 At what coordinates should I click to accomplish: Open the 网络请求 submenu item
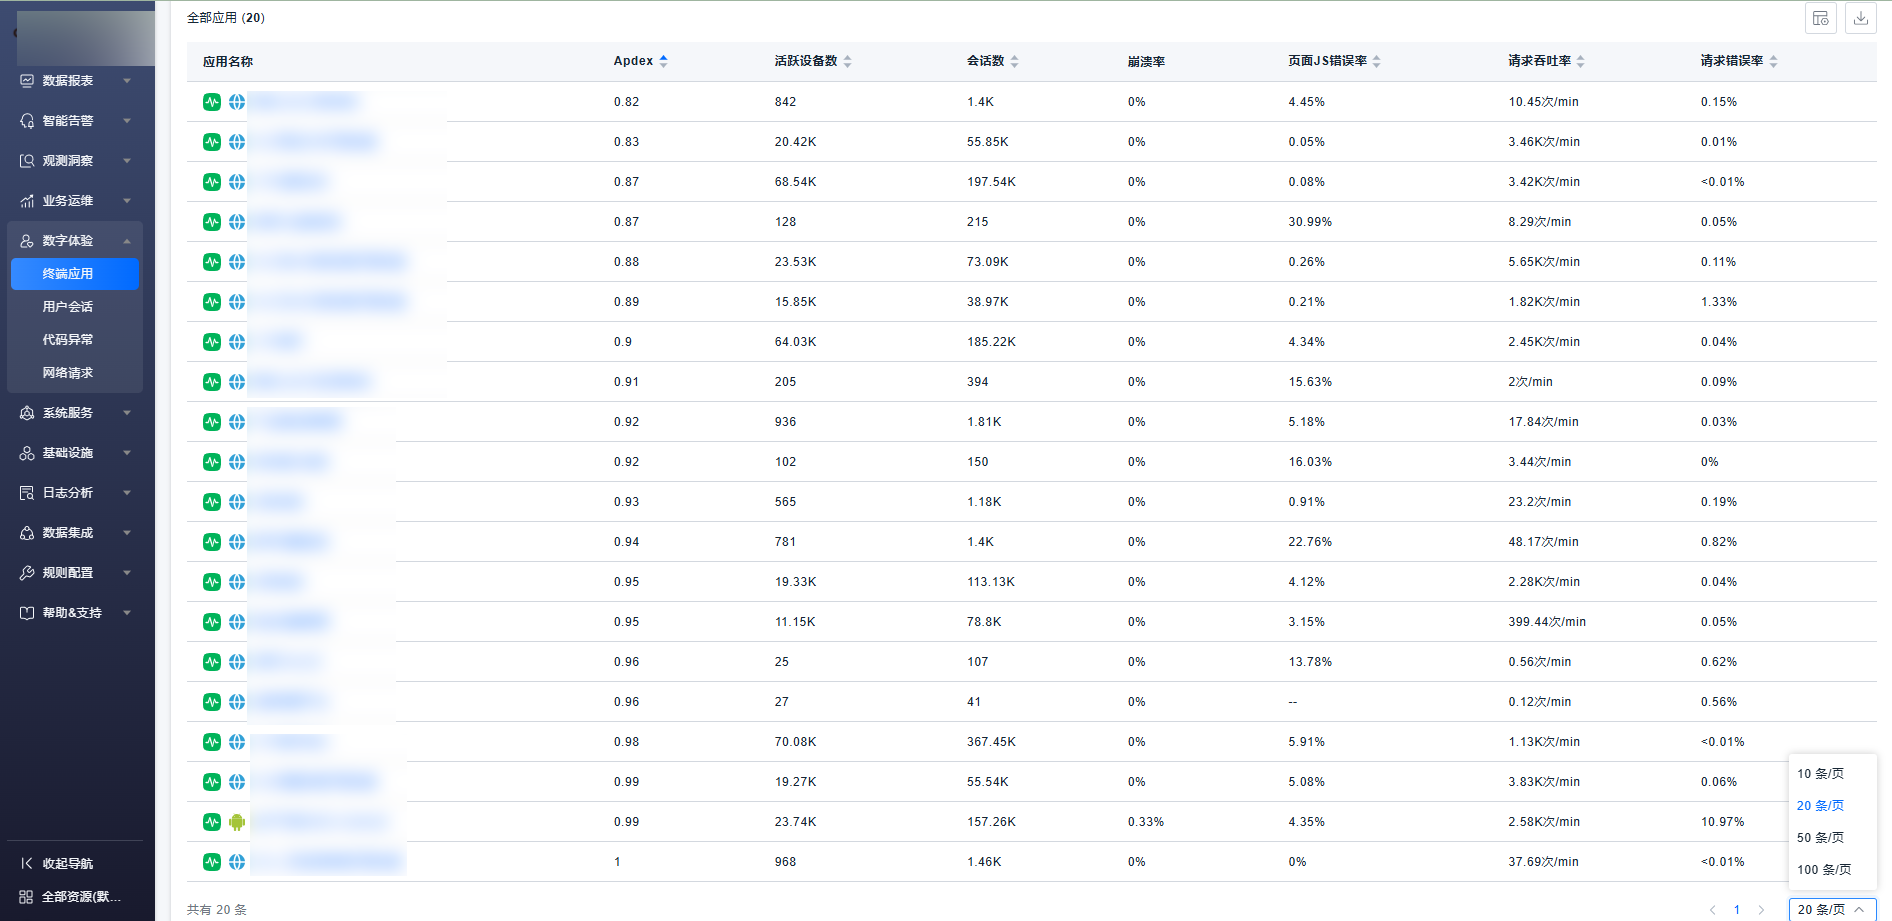coord(68,373)
